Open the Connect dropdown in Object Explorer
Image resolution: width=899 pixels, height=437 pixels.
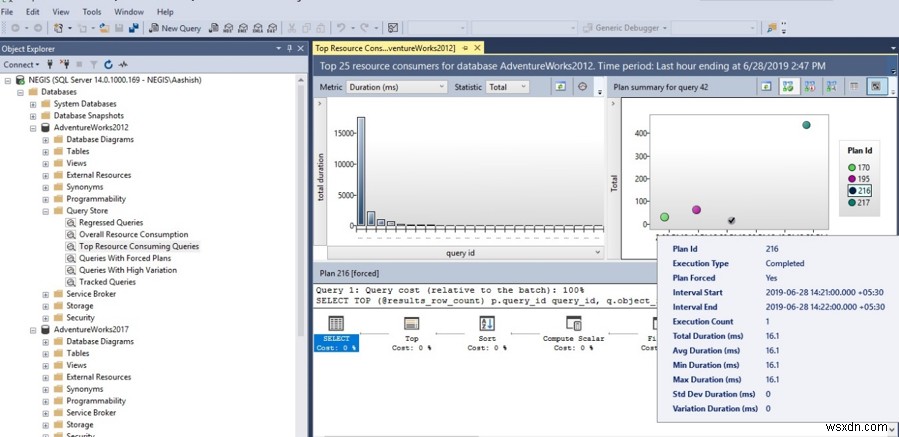pos(22,65)
